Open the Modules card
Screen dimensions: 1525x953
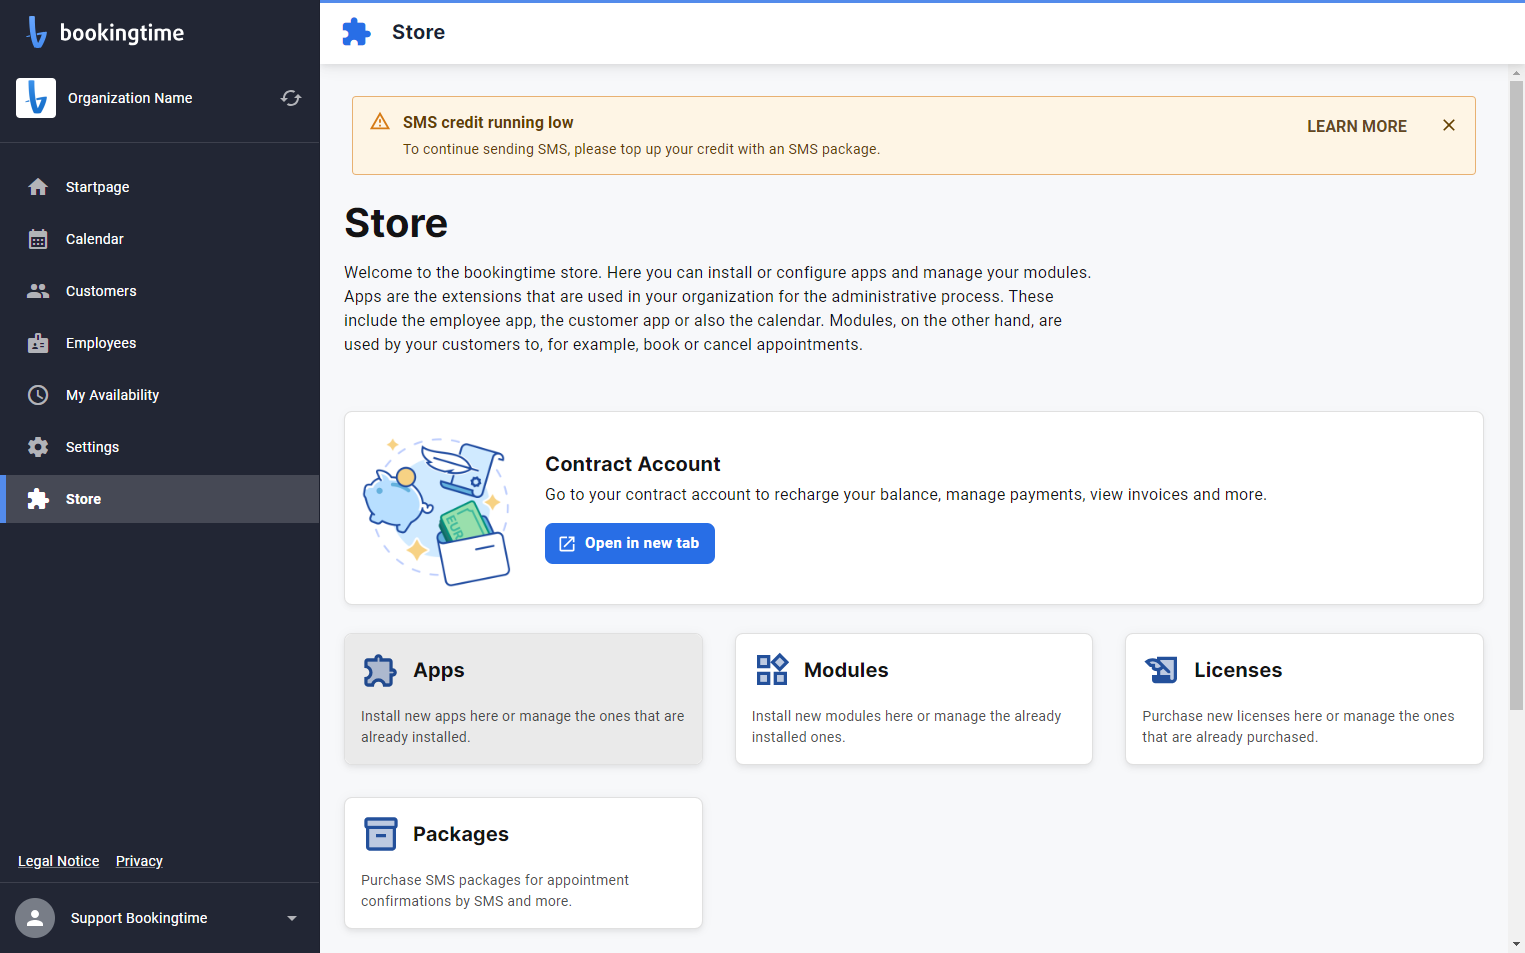pos(914,699)
